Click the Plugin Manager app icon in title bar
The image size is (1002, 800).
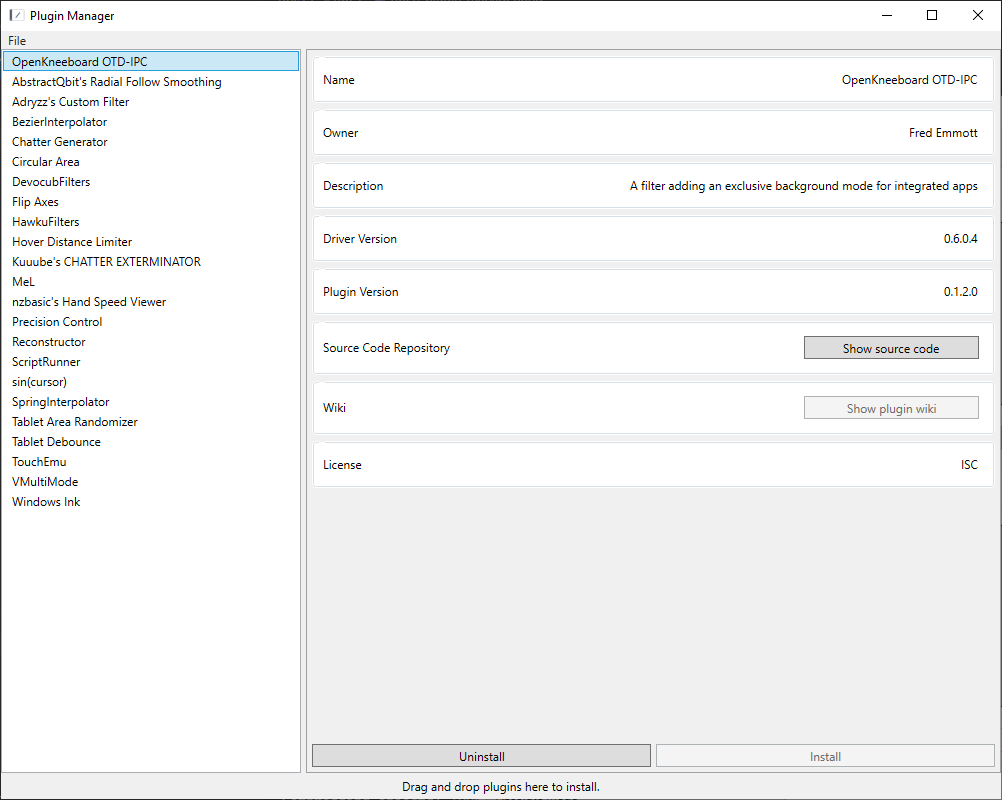16,15
